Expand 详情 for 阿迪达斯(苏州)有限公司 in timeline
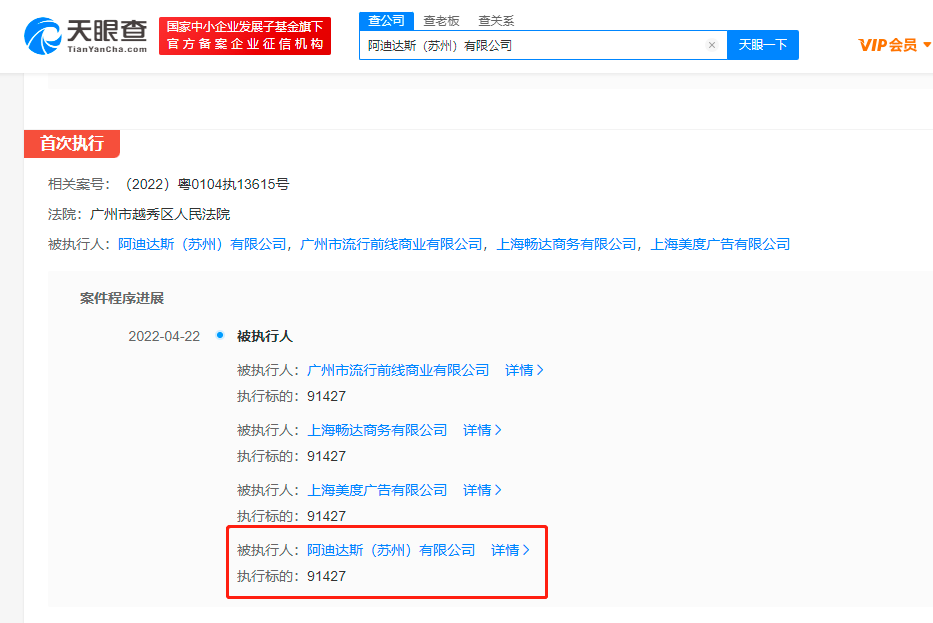Image resolution: width=933 pixels, height=623 pixels. coord(510,550)
